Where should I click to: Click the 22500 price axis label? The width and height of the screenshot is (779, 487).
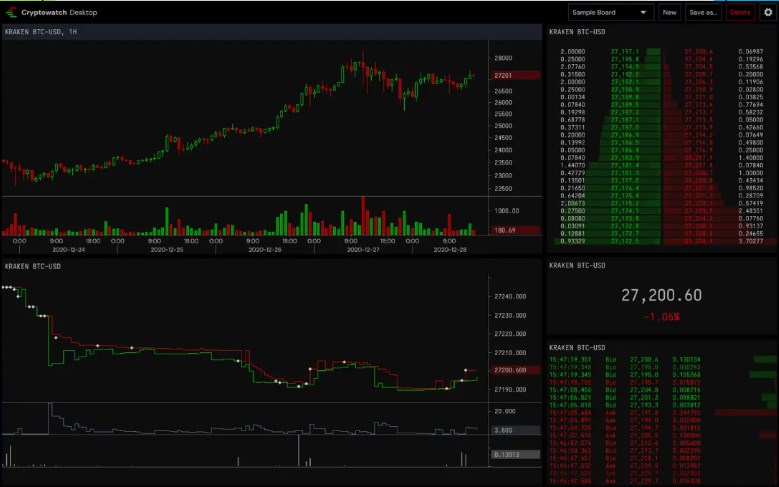pos(503,188)
